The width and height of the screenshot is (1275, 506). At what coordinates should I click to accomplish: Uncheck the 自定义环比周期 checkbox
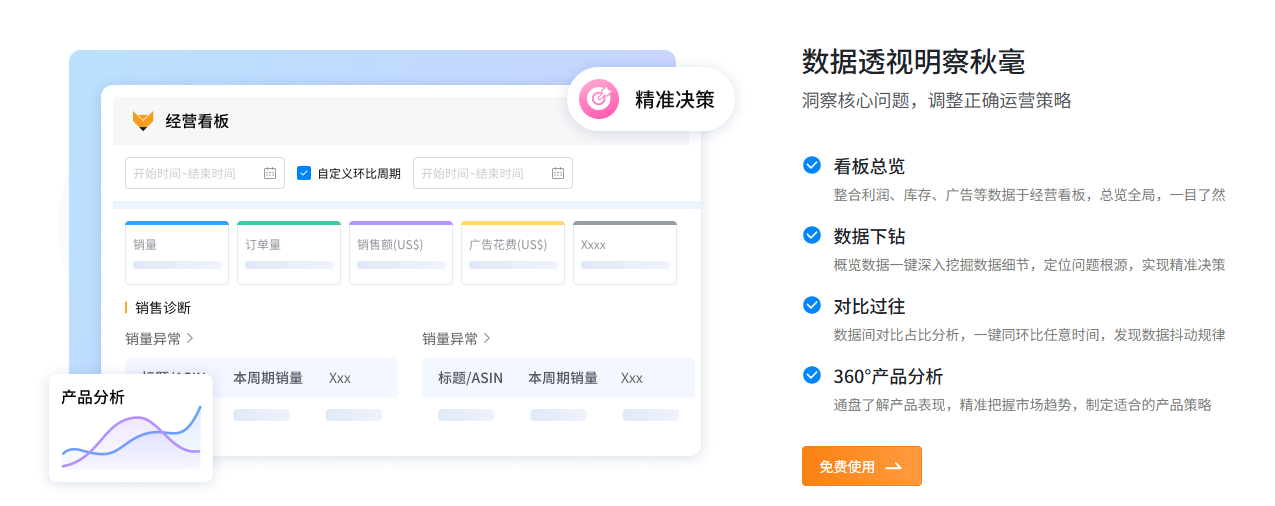point(304,173)
